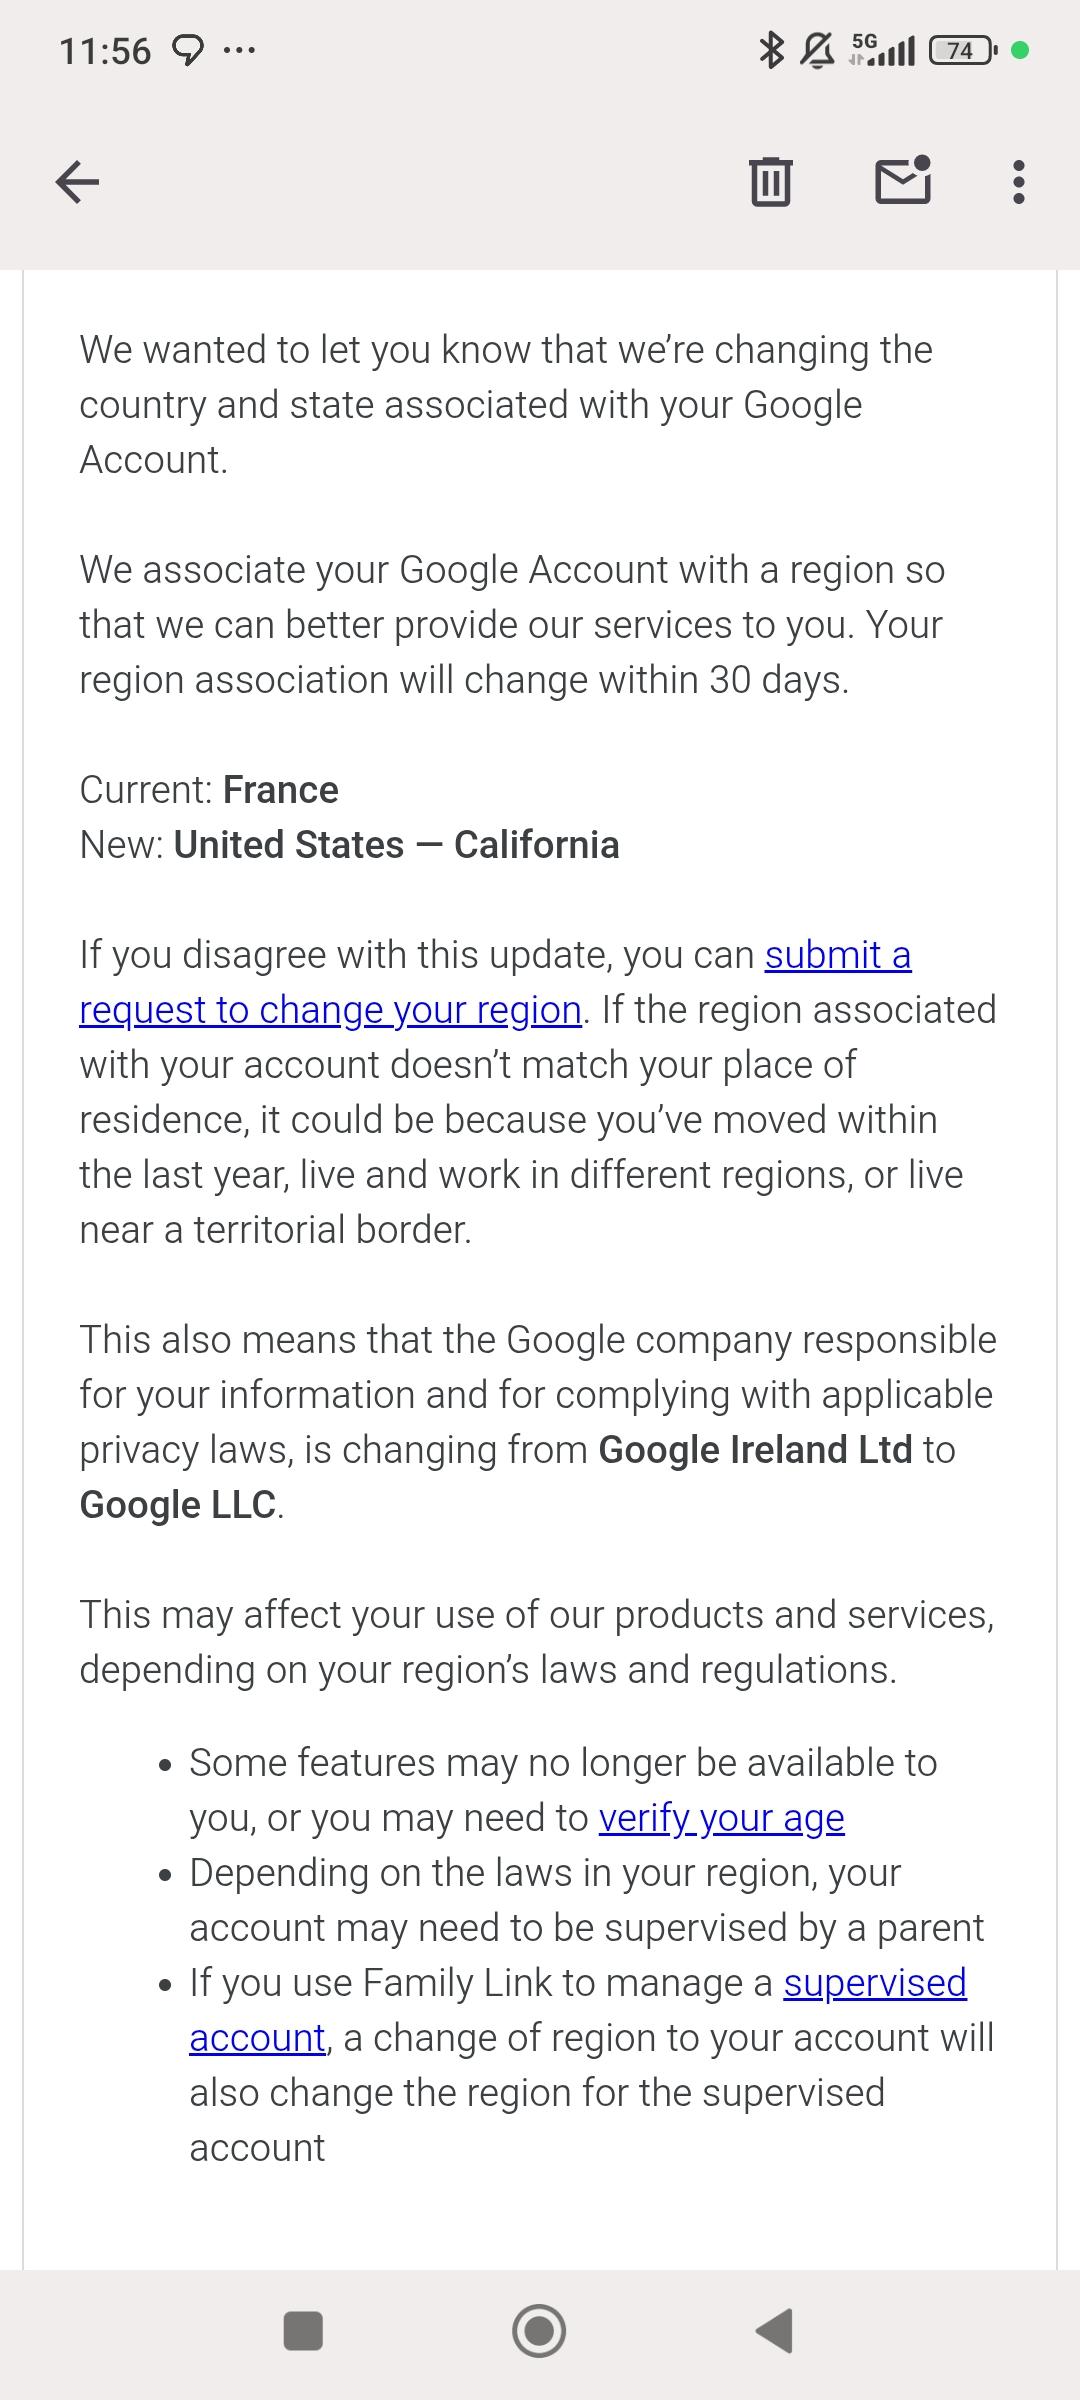The image size is (1080, 2400).
Task: Tap bold text 'United States — California'
Action: [x=396, y=845]
